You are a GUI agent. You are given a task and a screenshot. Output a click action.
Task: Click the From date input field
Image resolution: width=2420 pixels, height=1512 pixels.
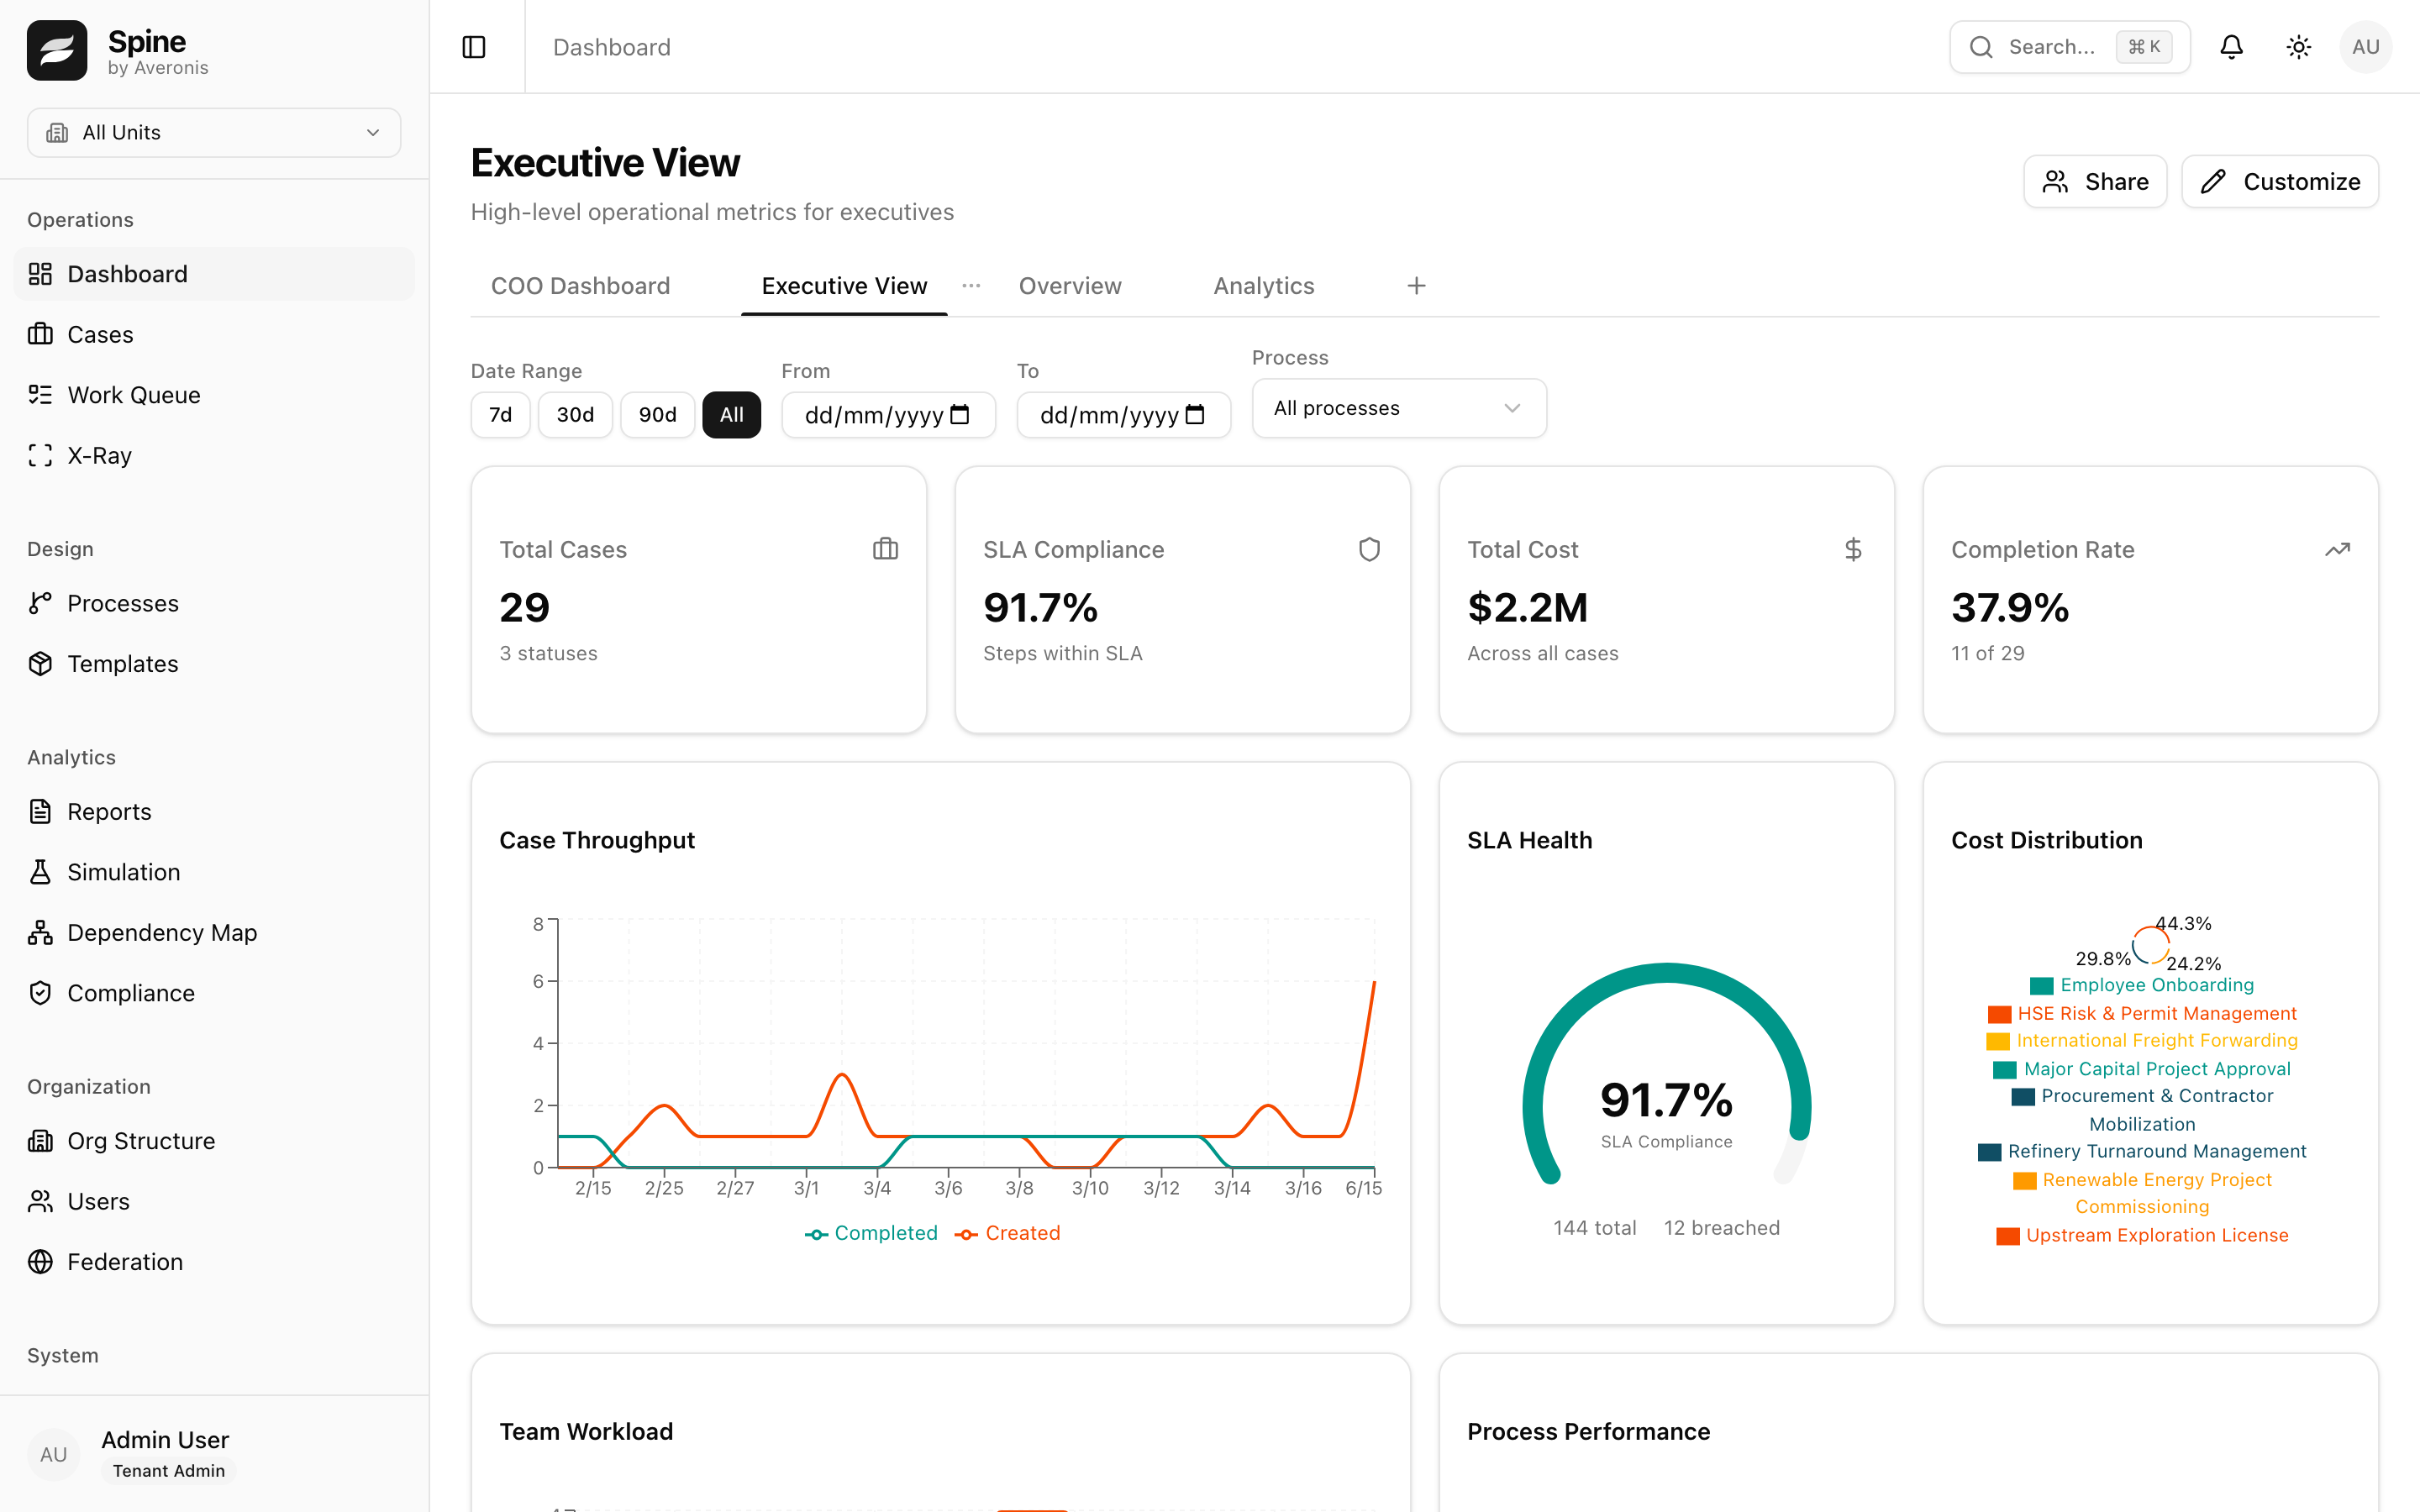[888, 415]
